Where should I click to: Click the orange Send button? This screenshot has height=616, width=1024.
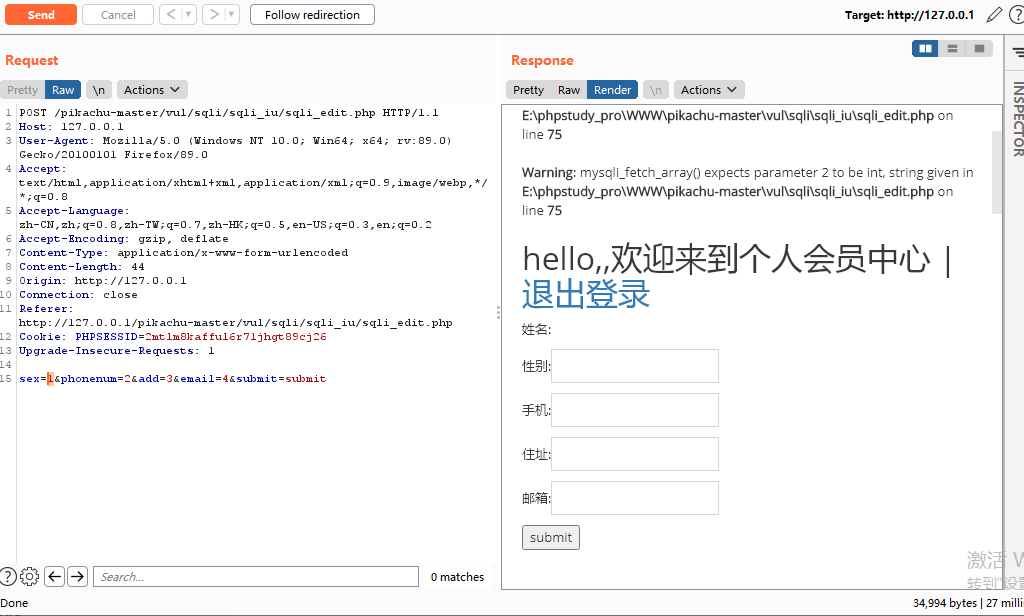[x=41, y=14]
